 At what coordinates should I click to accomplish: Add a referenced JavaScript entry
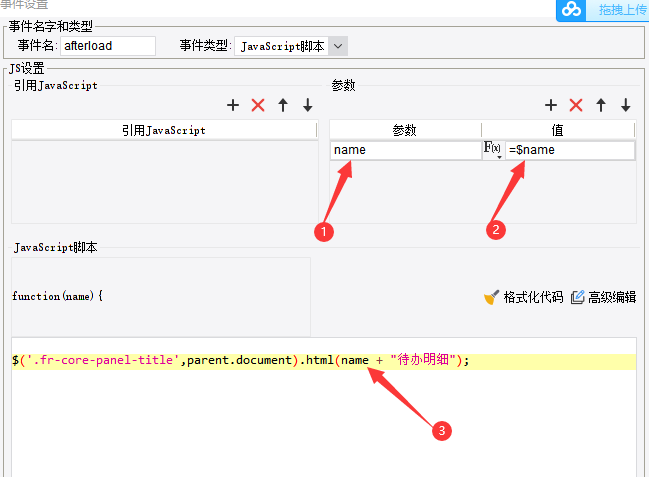[233, 105]
